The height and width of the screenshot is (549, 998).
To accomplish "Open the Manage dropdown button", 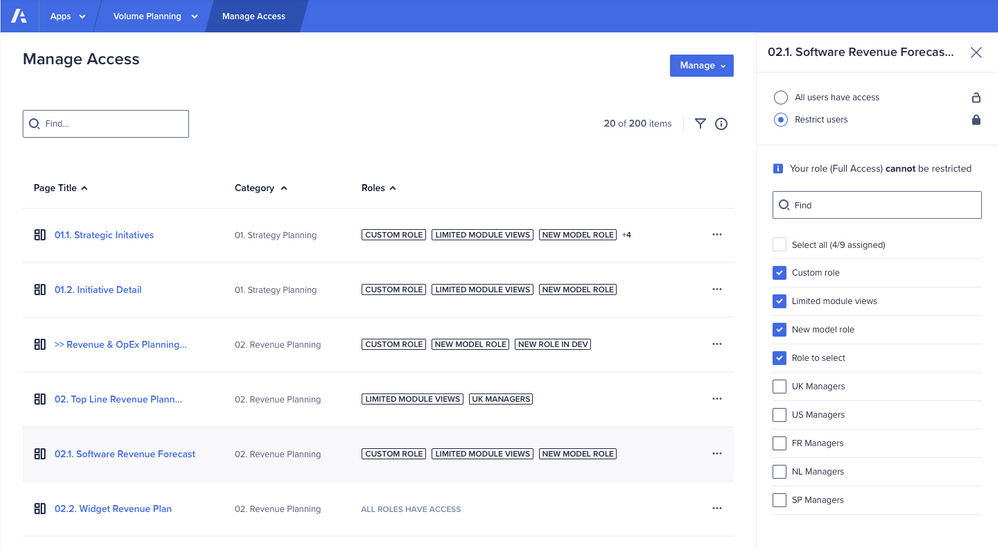I will [x=701, y=66].
